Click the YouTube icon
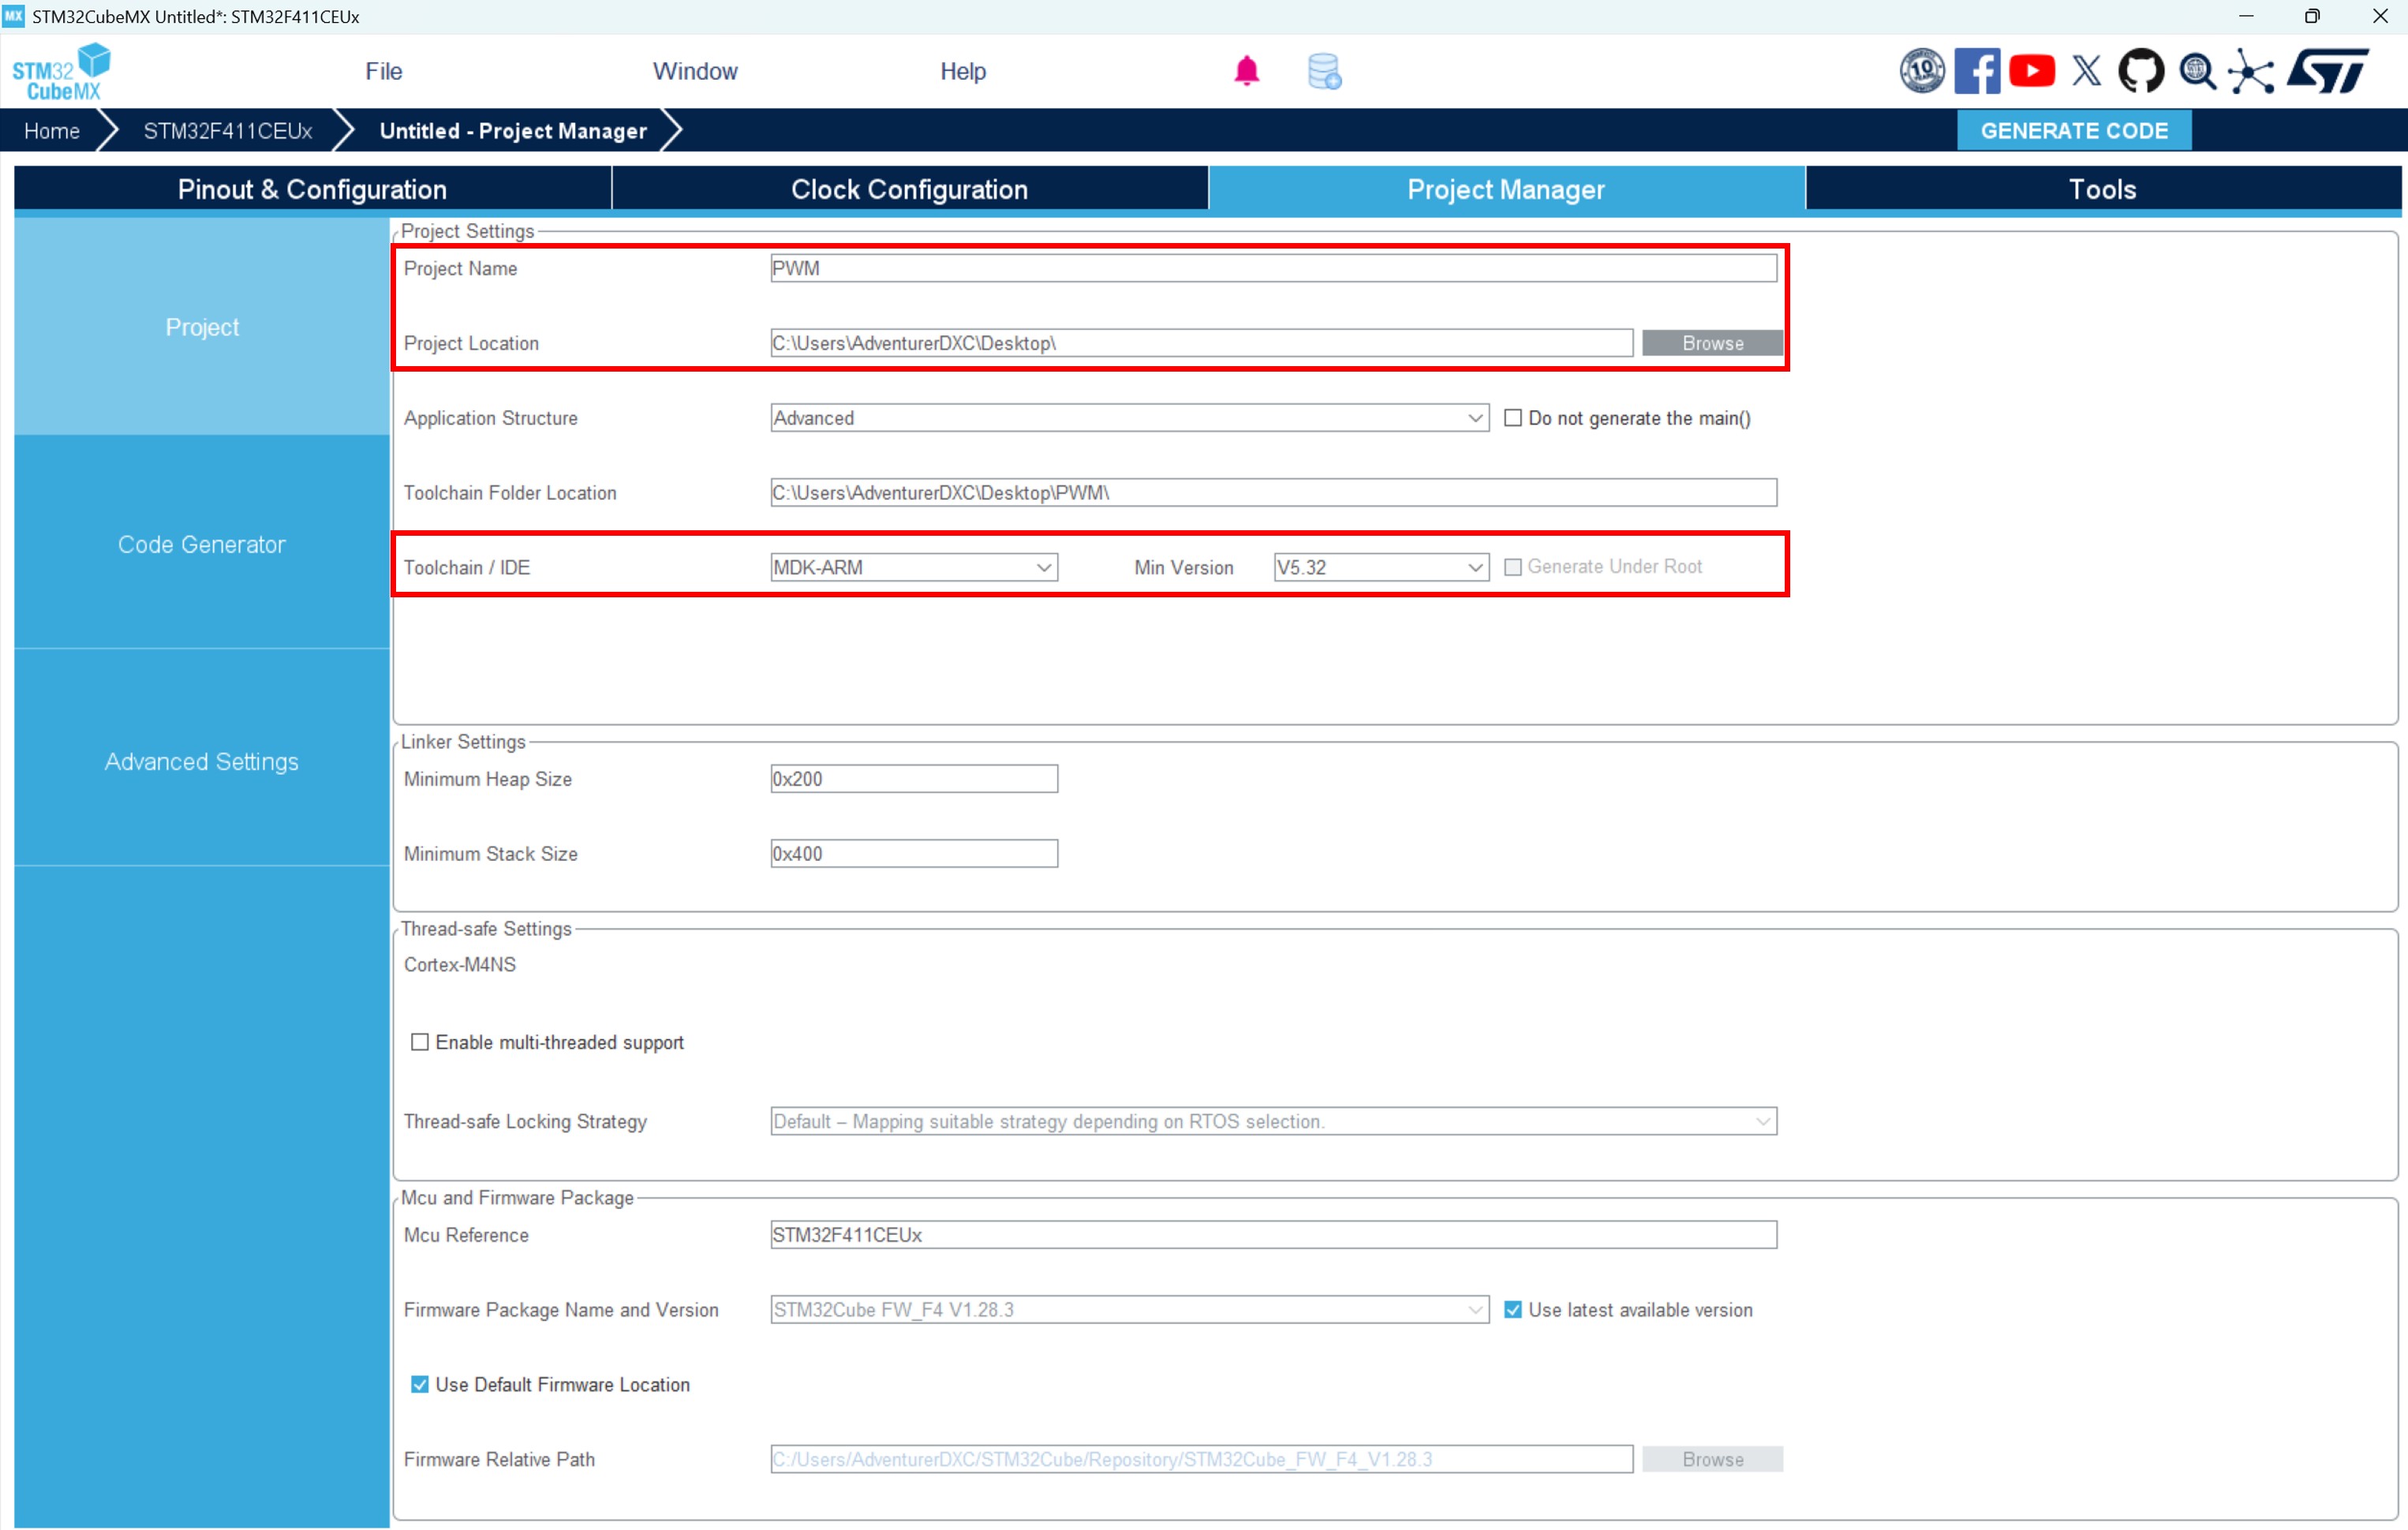 point(2031,71)
